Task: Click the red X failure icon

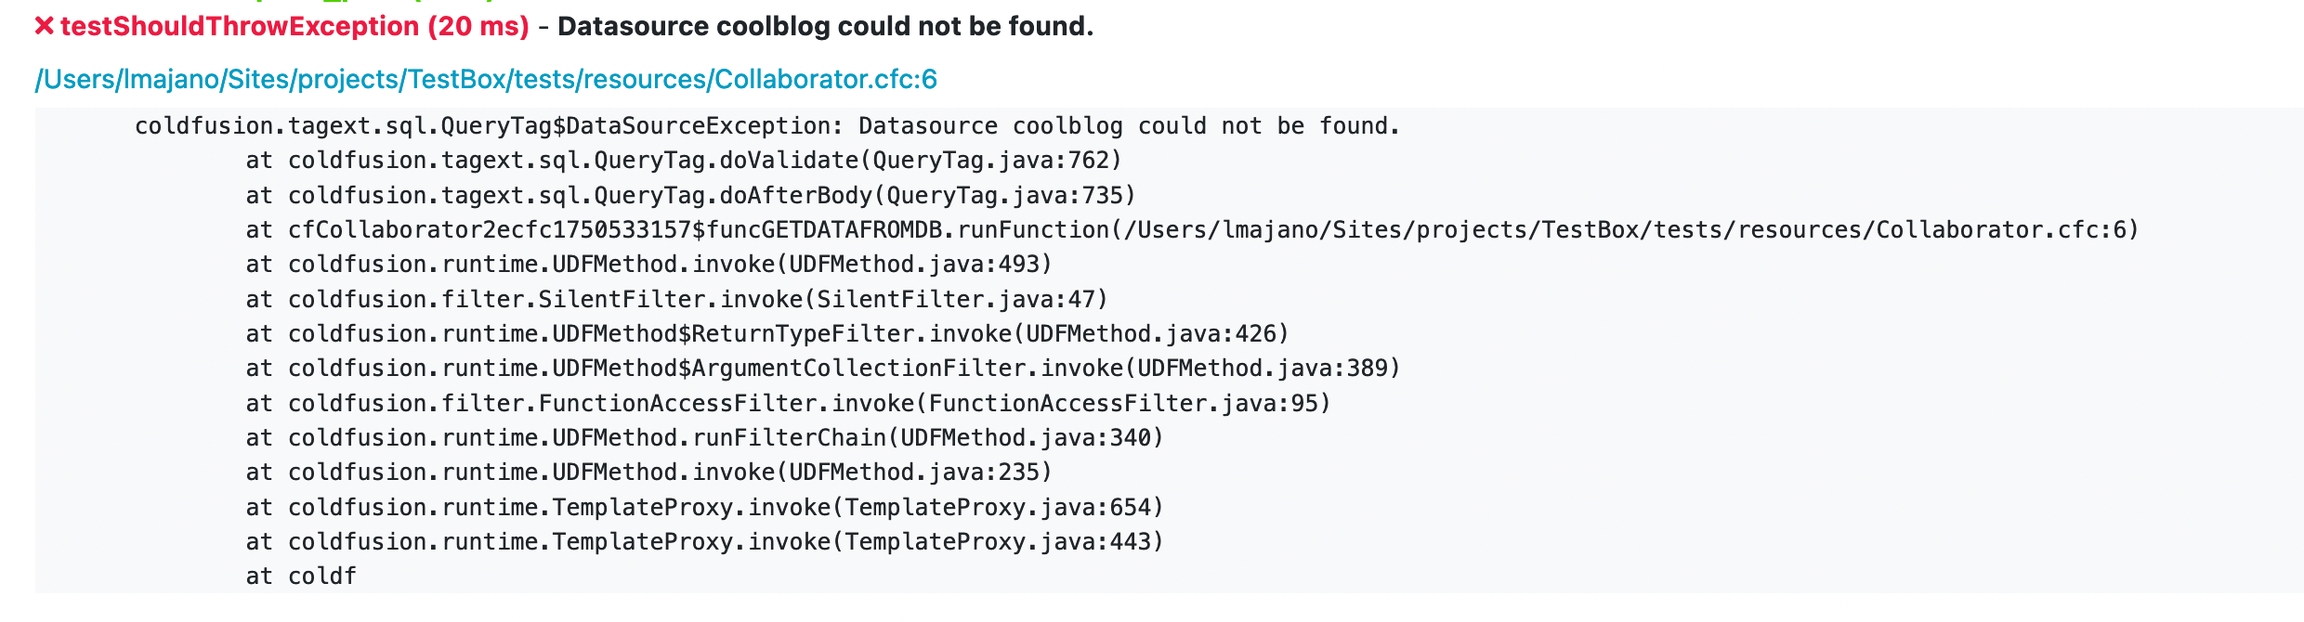Action: coord(44,26)
